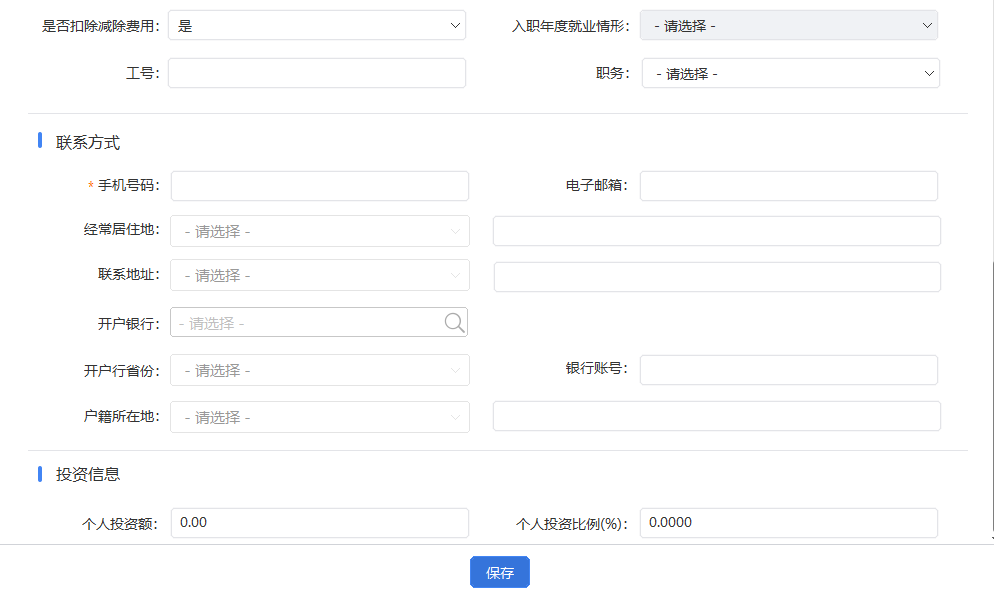Click the 银行账号 input field
The width and height of the screenshot is (994, 593).
[789, 370]
